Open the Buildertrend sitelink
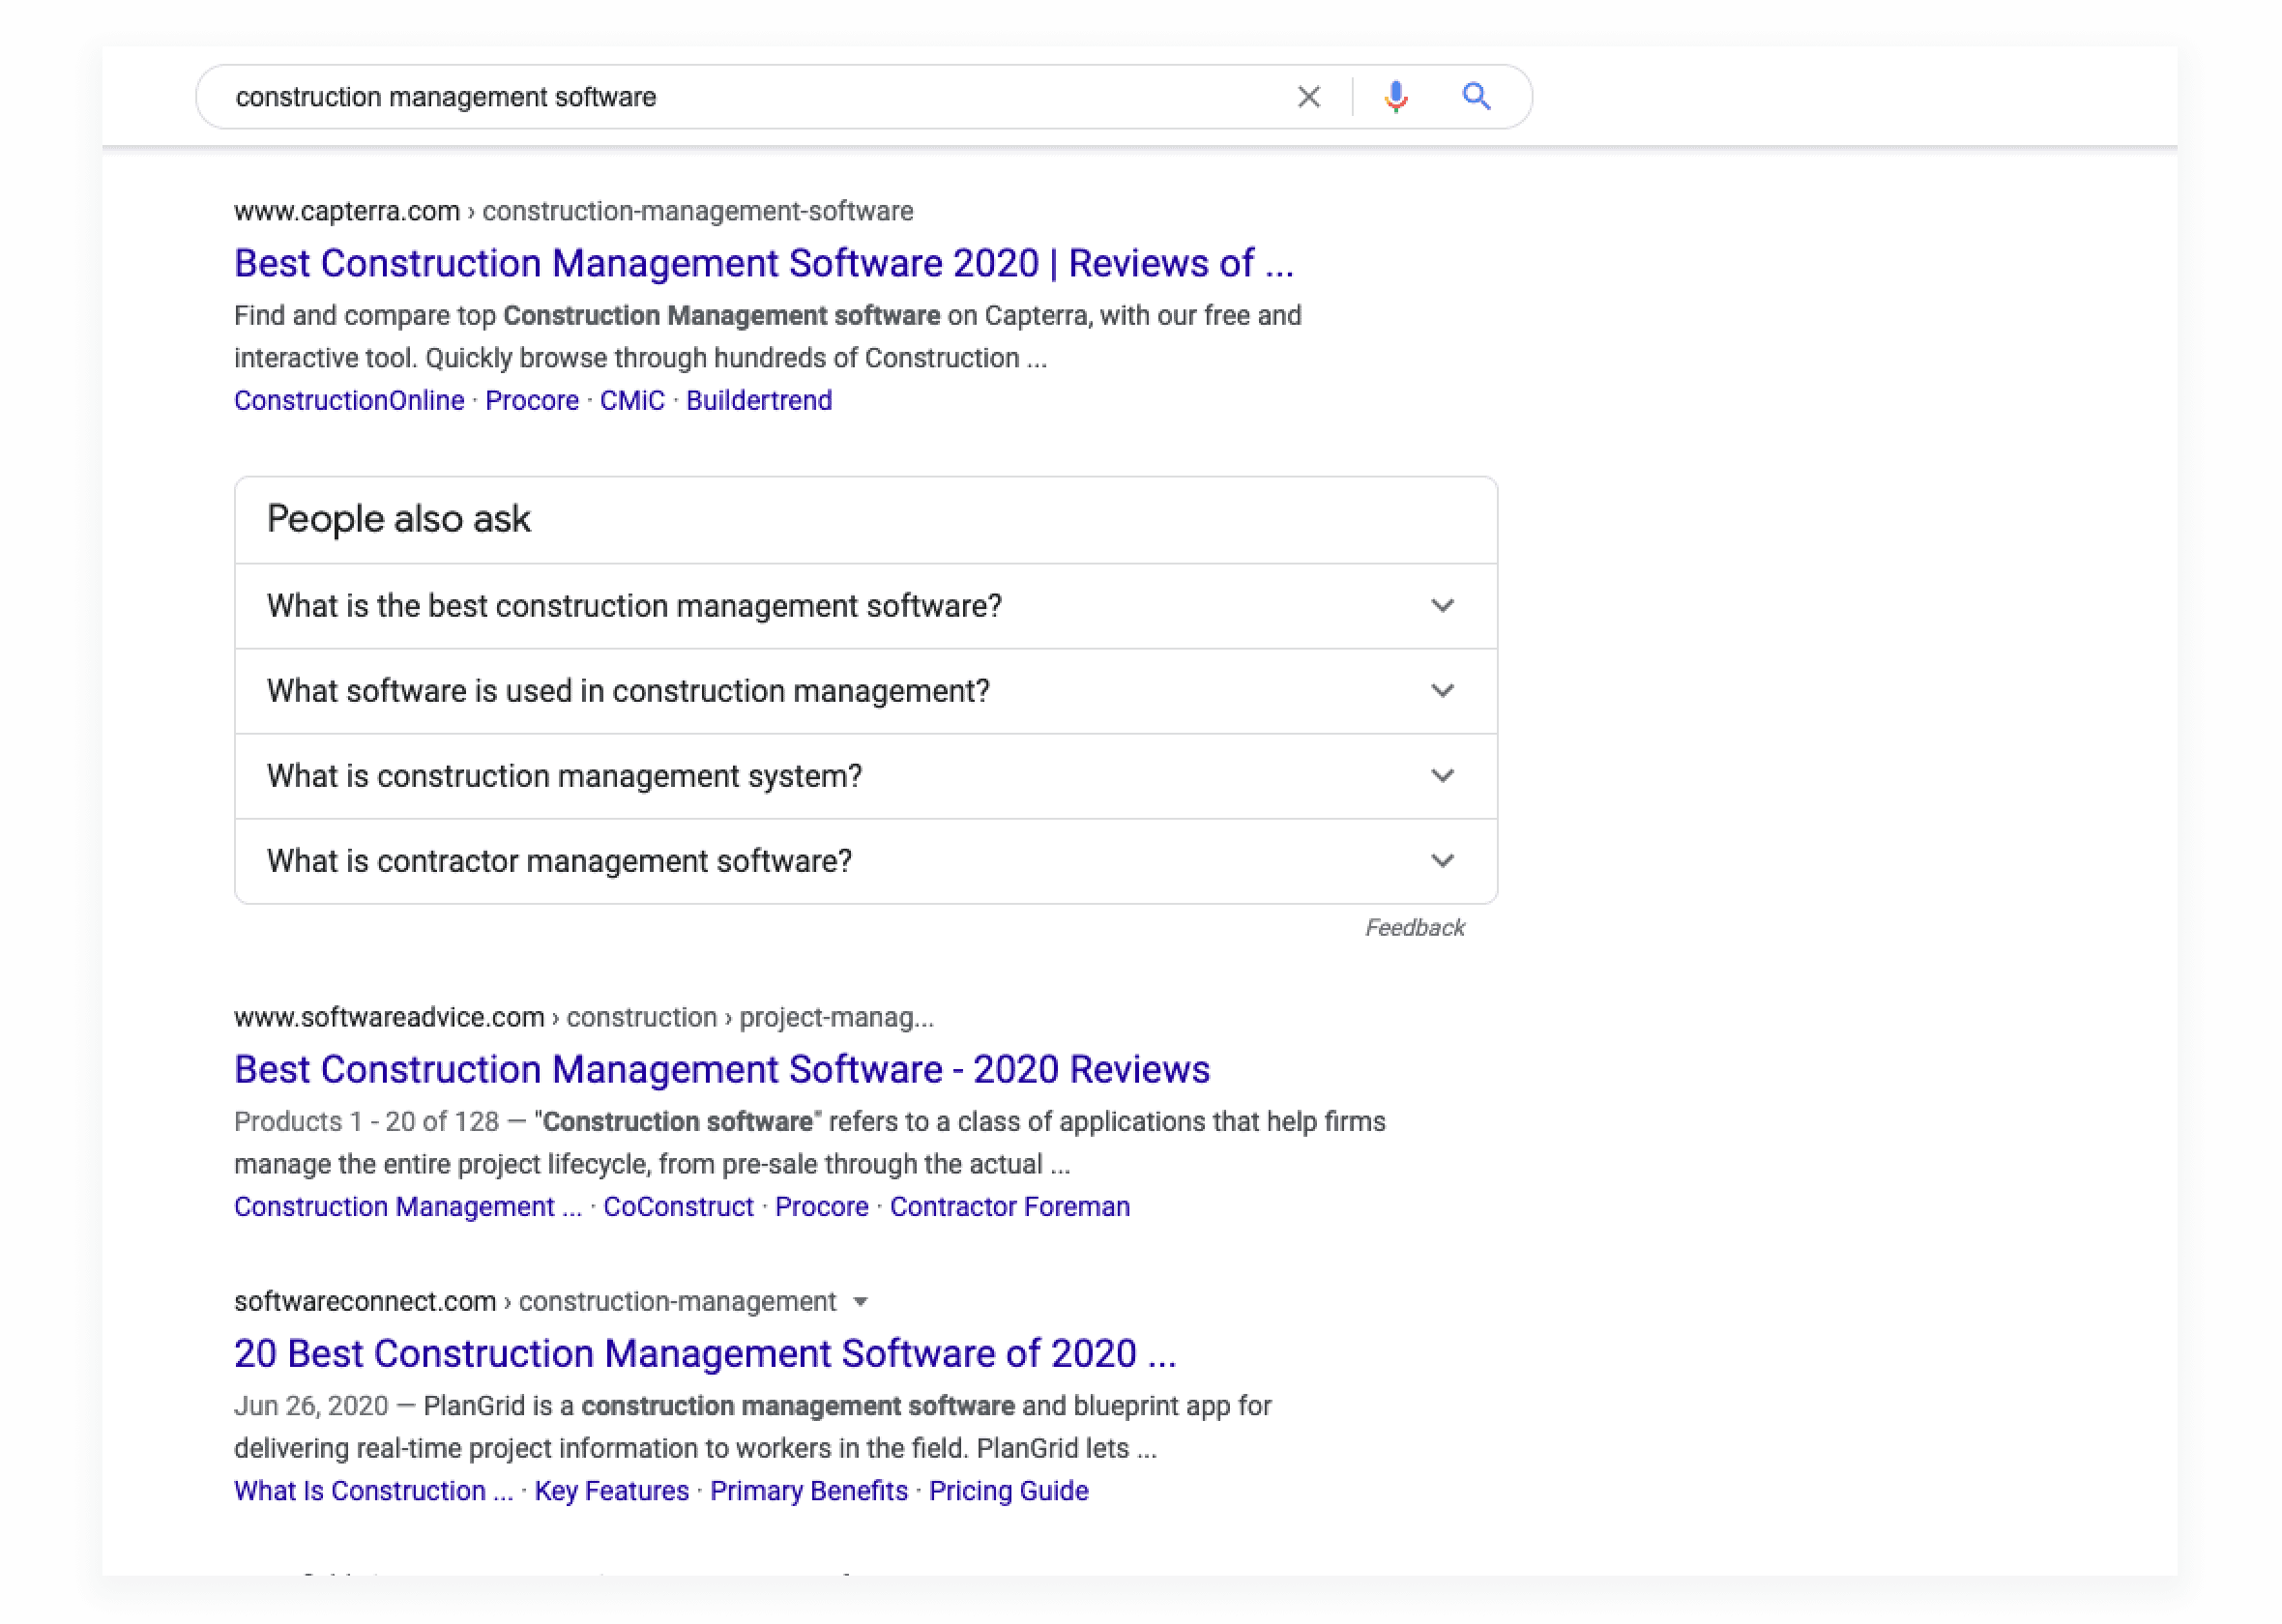Image resolution: width=2282 pixels, height=1624 pixels. (x=759, y=400)
